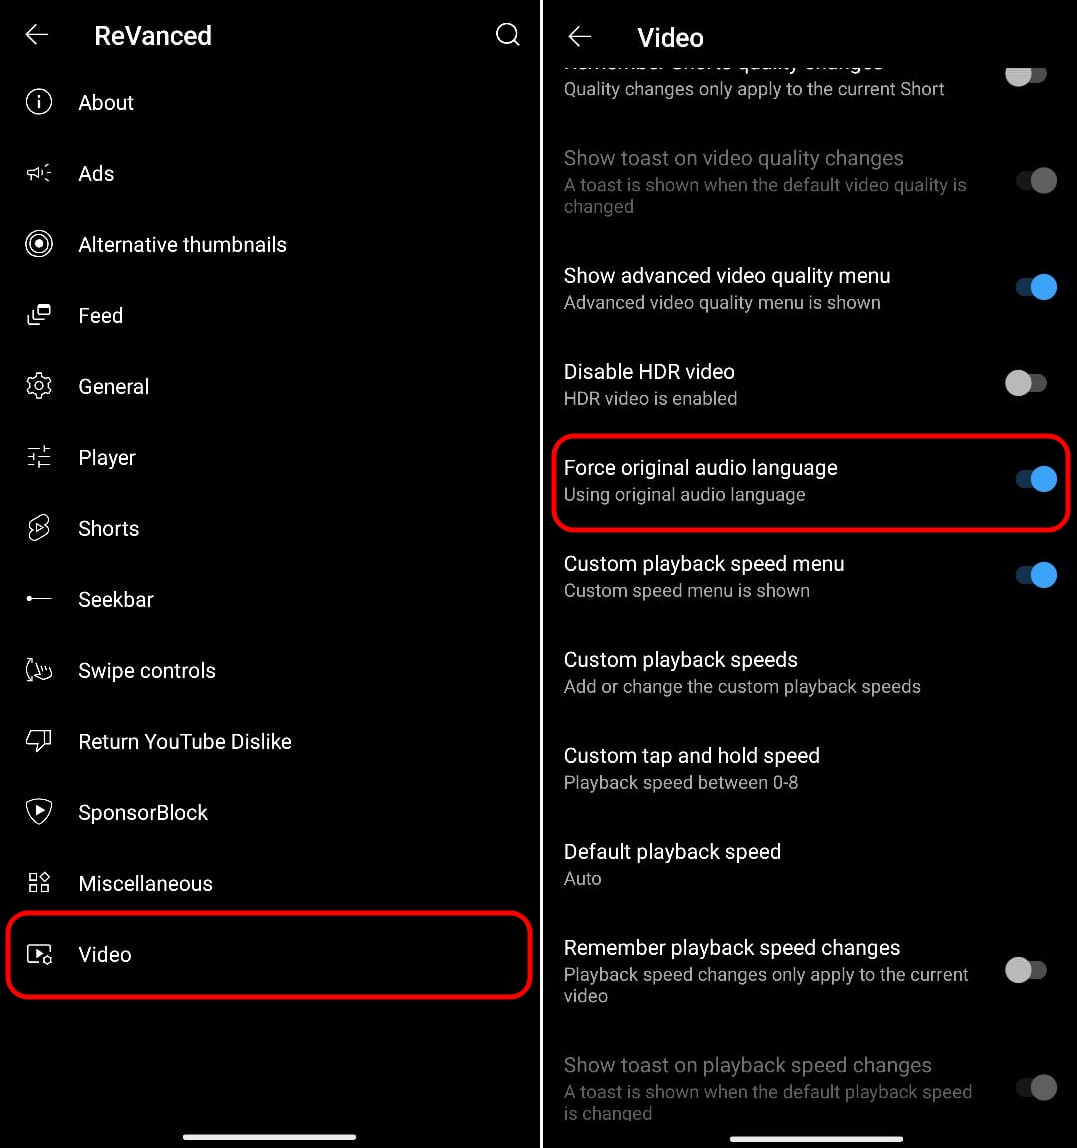Viewport: 1077px width, 1148px height.
Task: Open the Shorts icon entry
Action: (x=39, y=528)
